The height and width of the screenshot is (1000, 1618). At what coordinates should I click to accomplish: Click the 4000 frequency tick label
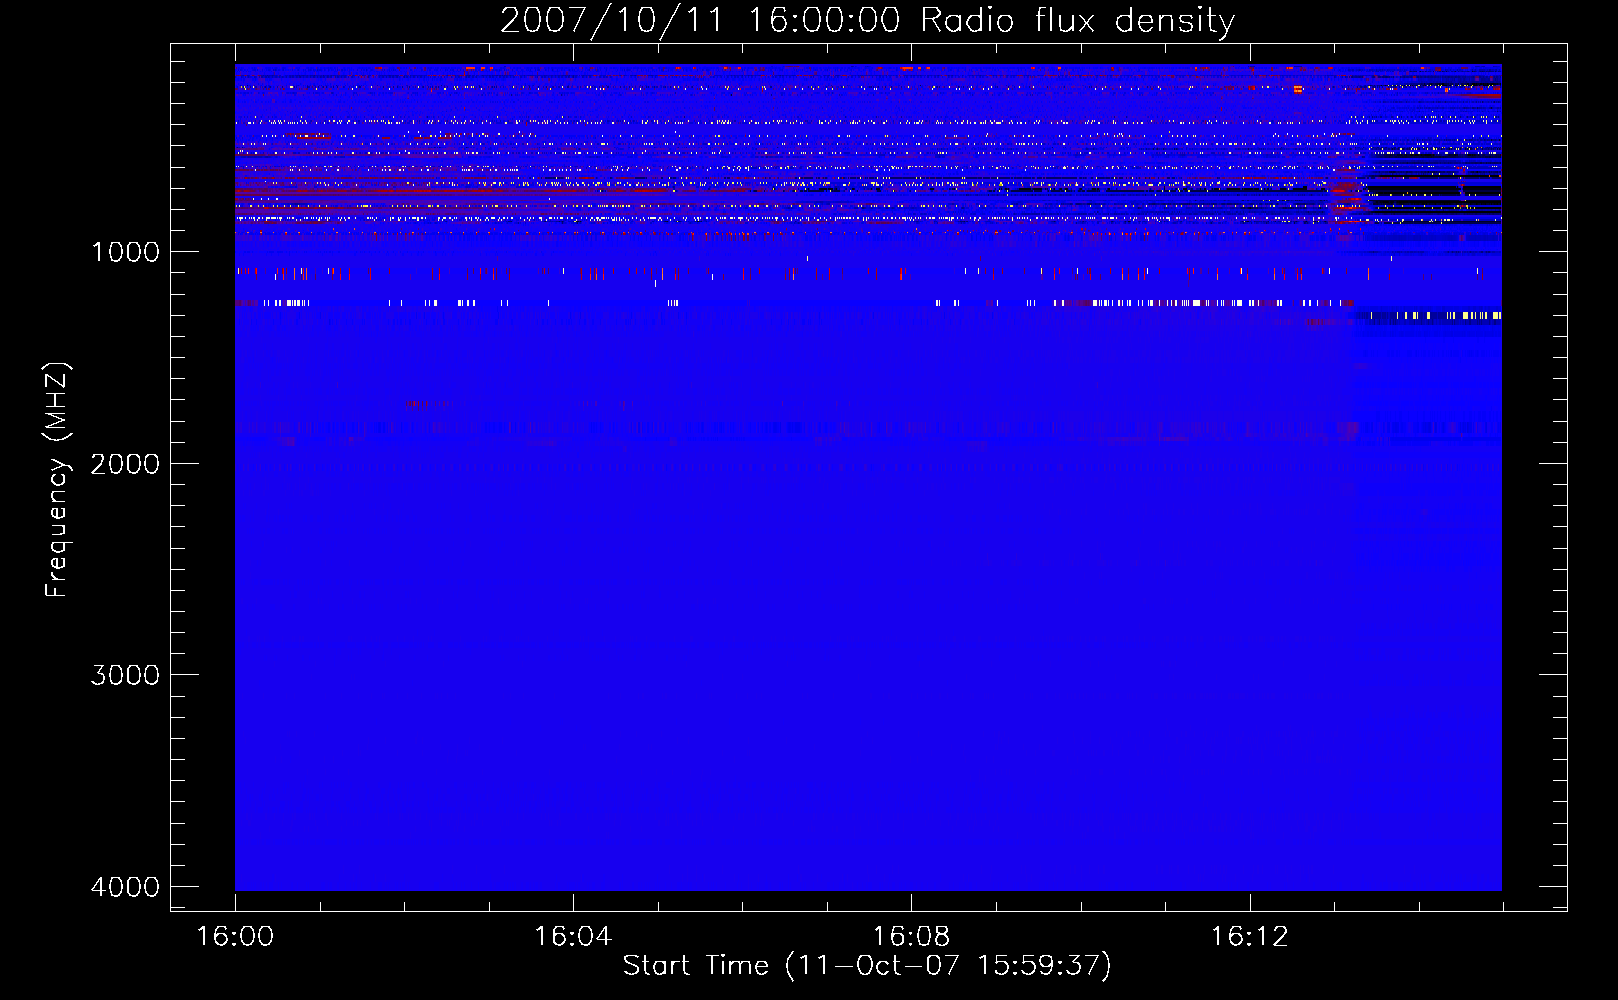coord(125,887)
